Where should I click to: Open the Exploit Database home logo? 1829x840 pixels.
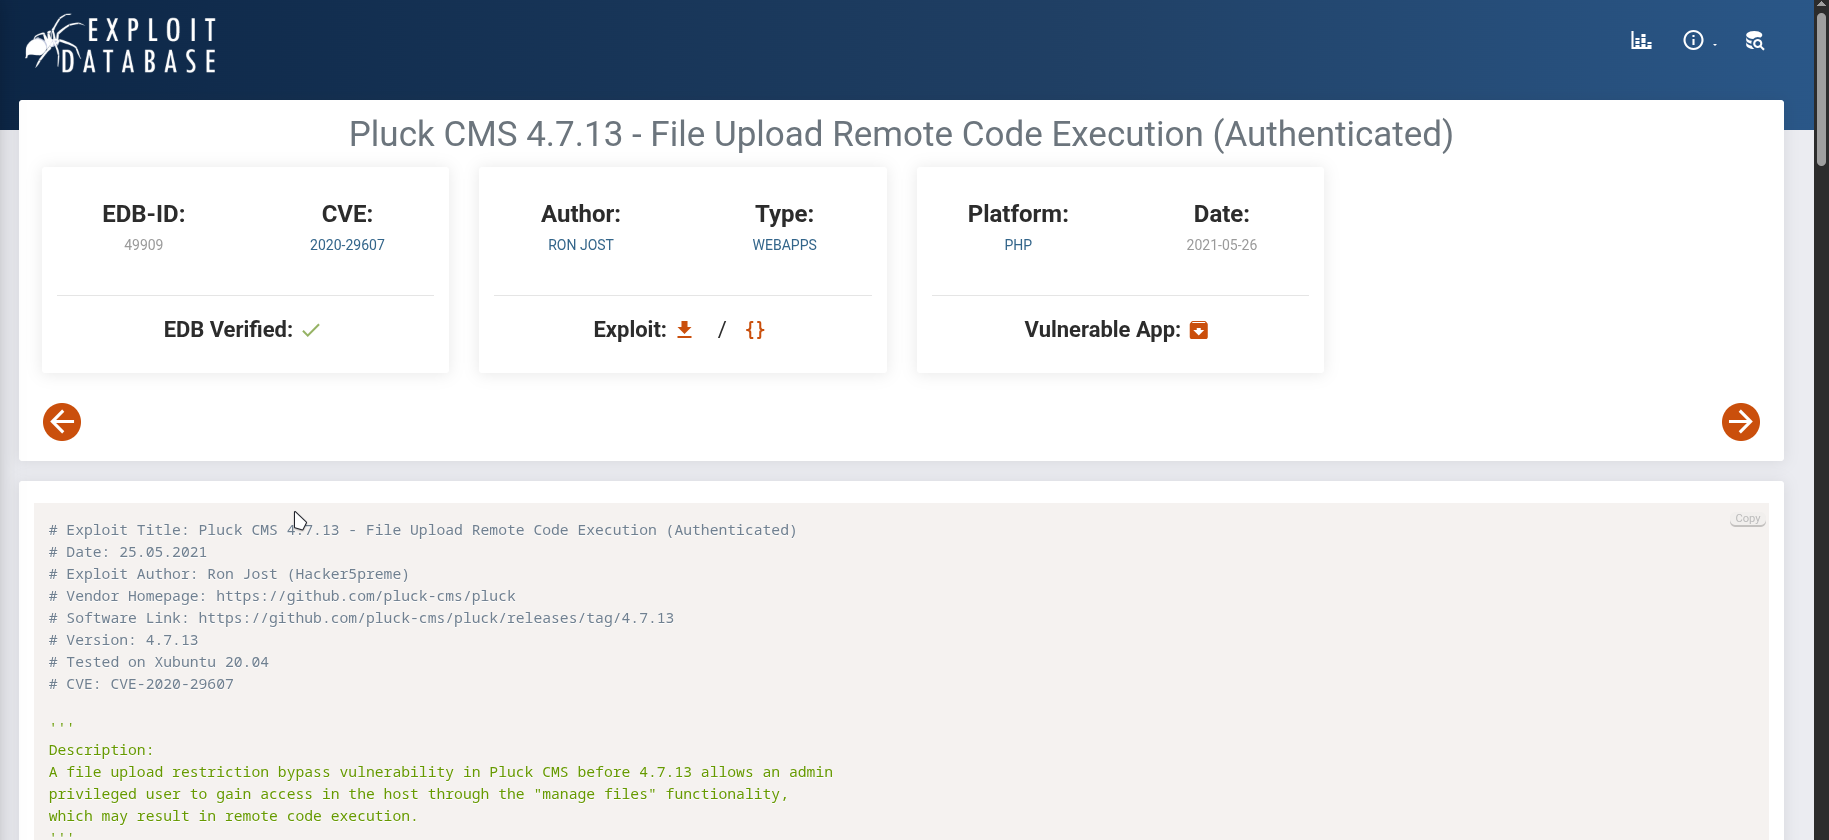tap(121, 44)
